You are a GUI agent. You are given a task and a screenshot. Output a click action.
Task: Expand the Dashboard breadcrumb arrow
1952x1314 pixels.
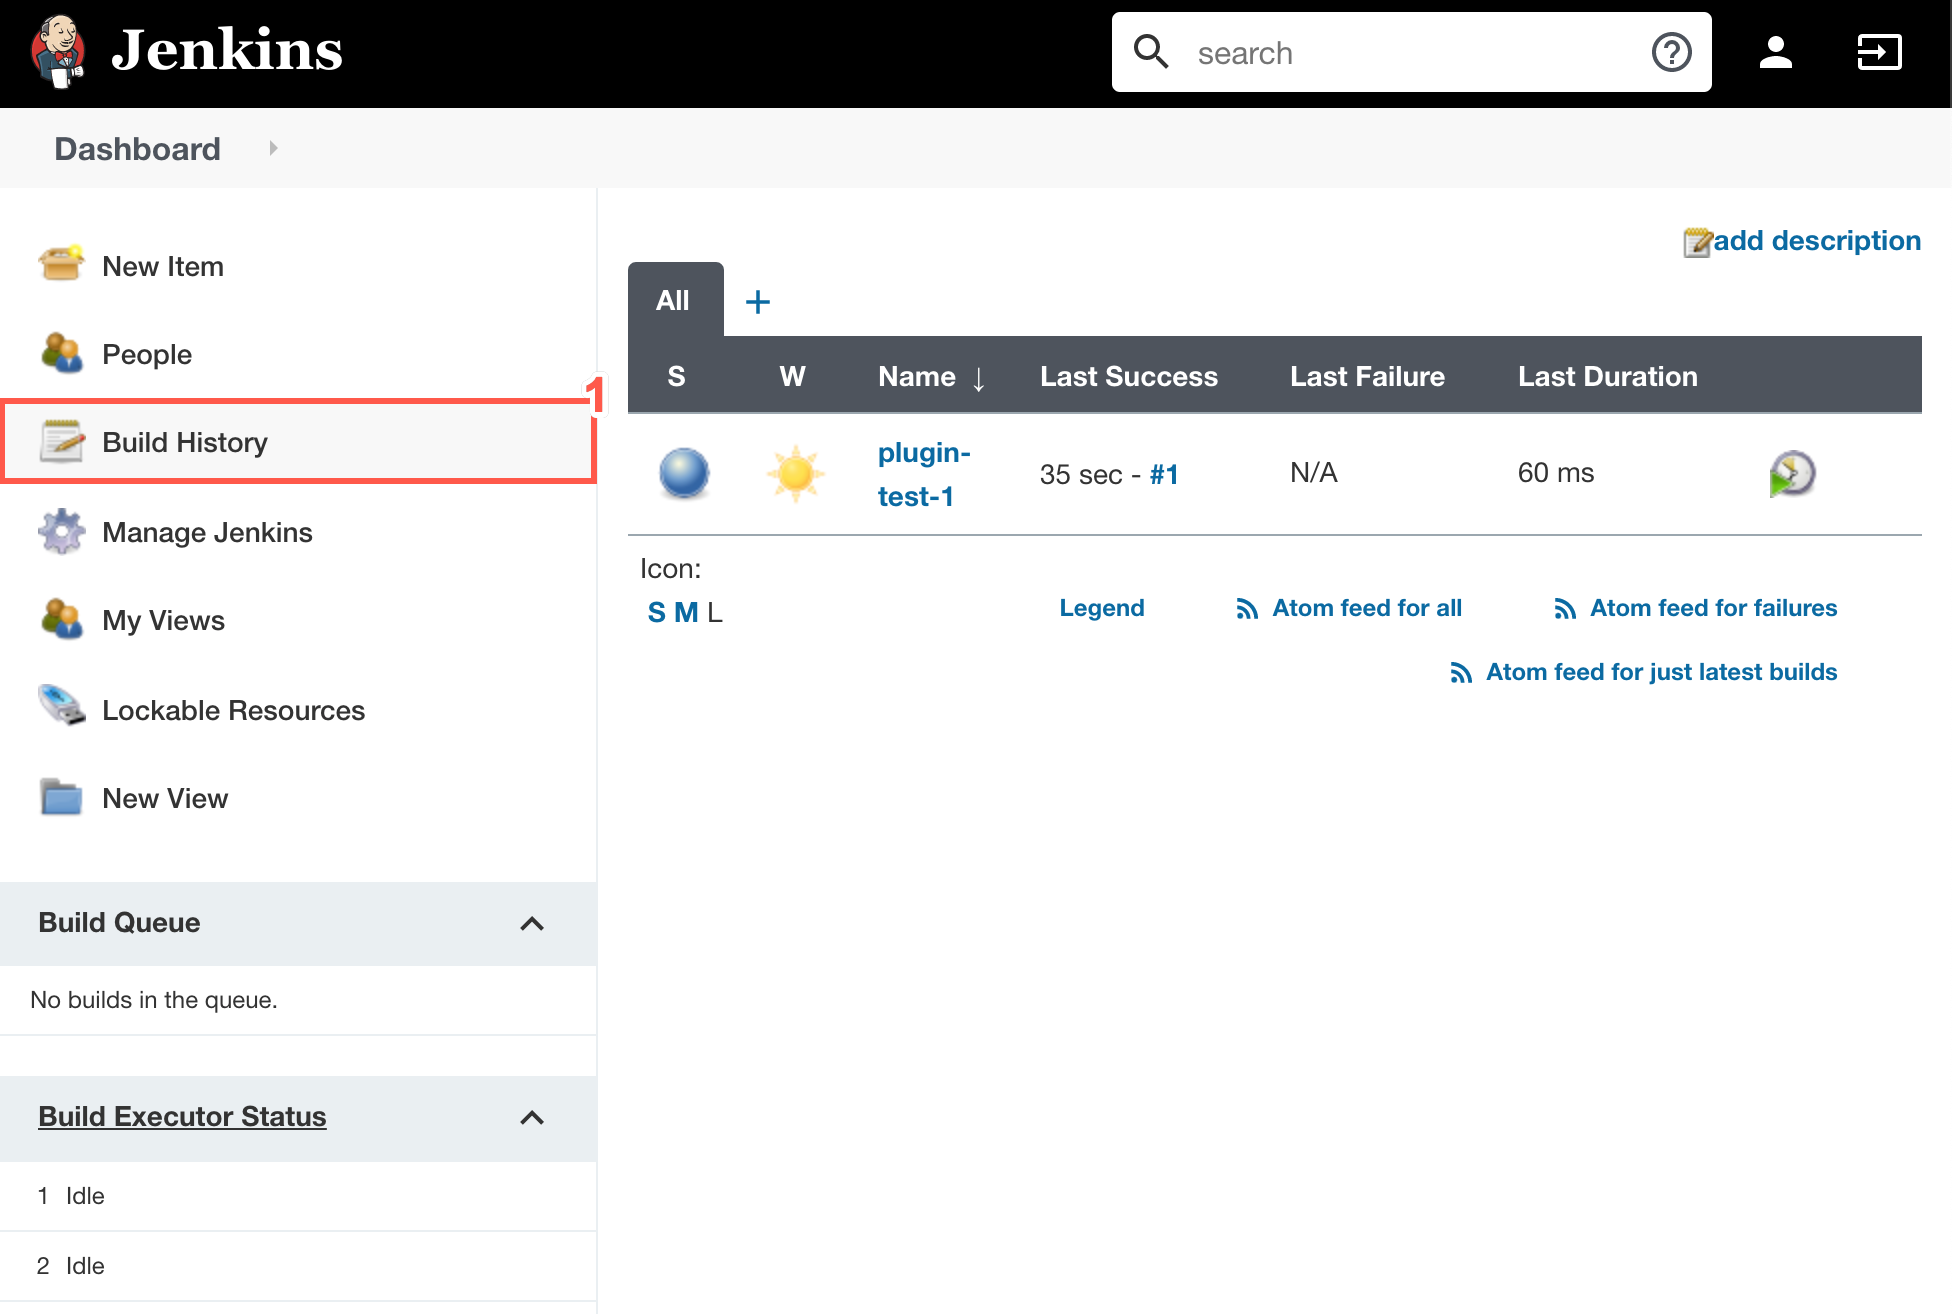pos(273,148)
